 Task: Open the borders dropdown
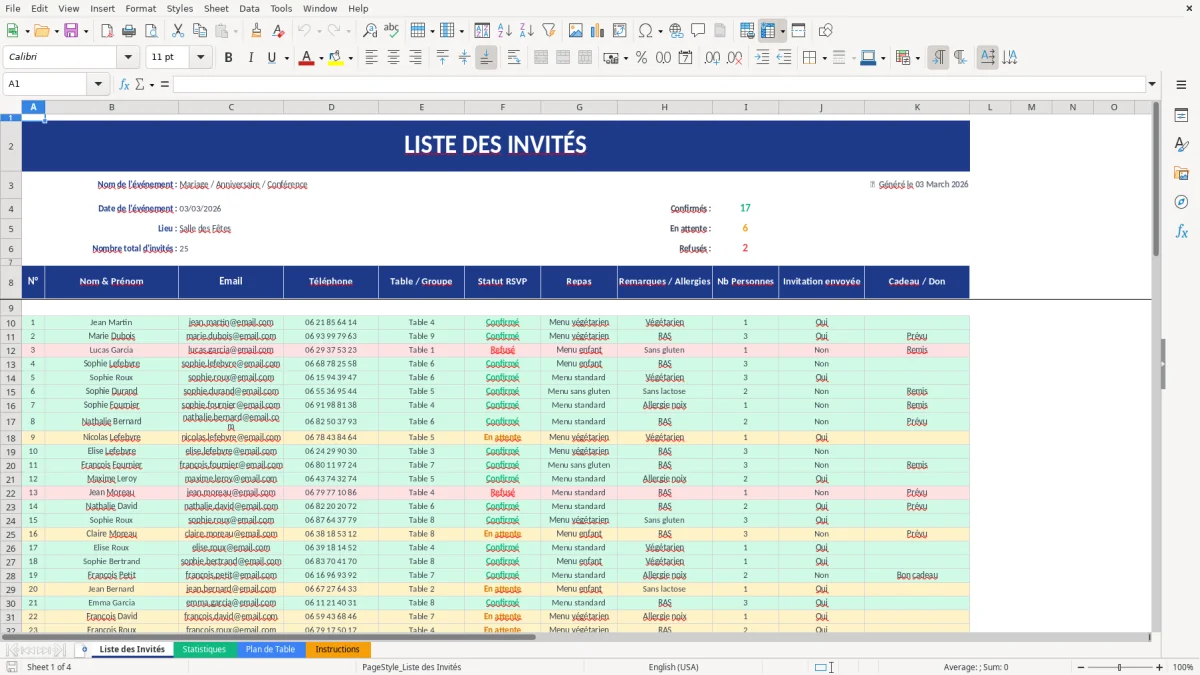point(823,57)
